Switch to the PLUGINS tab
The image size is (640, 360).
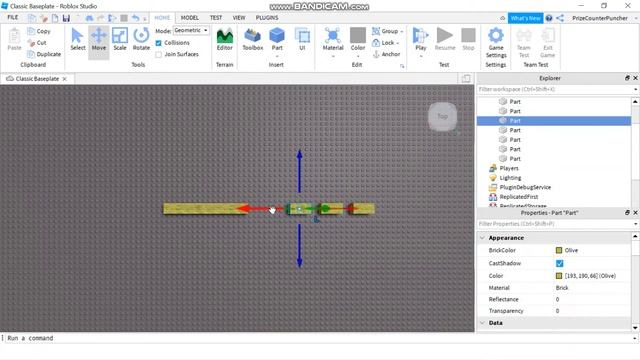coord(267,18)
